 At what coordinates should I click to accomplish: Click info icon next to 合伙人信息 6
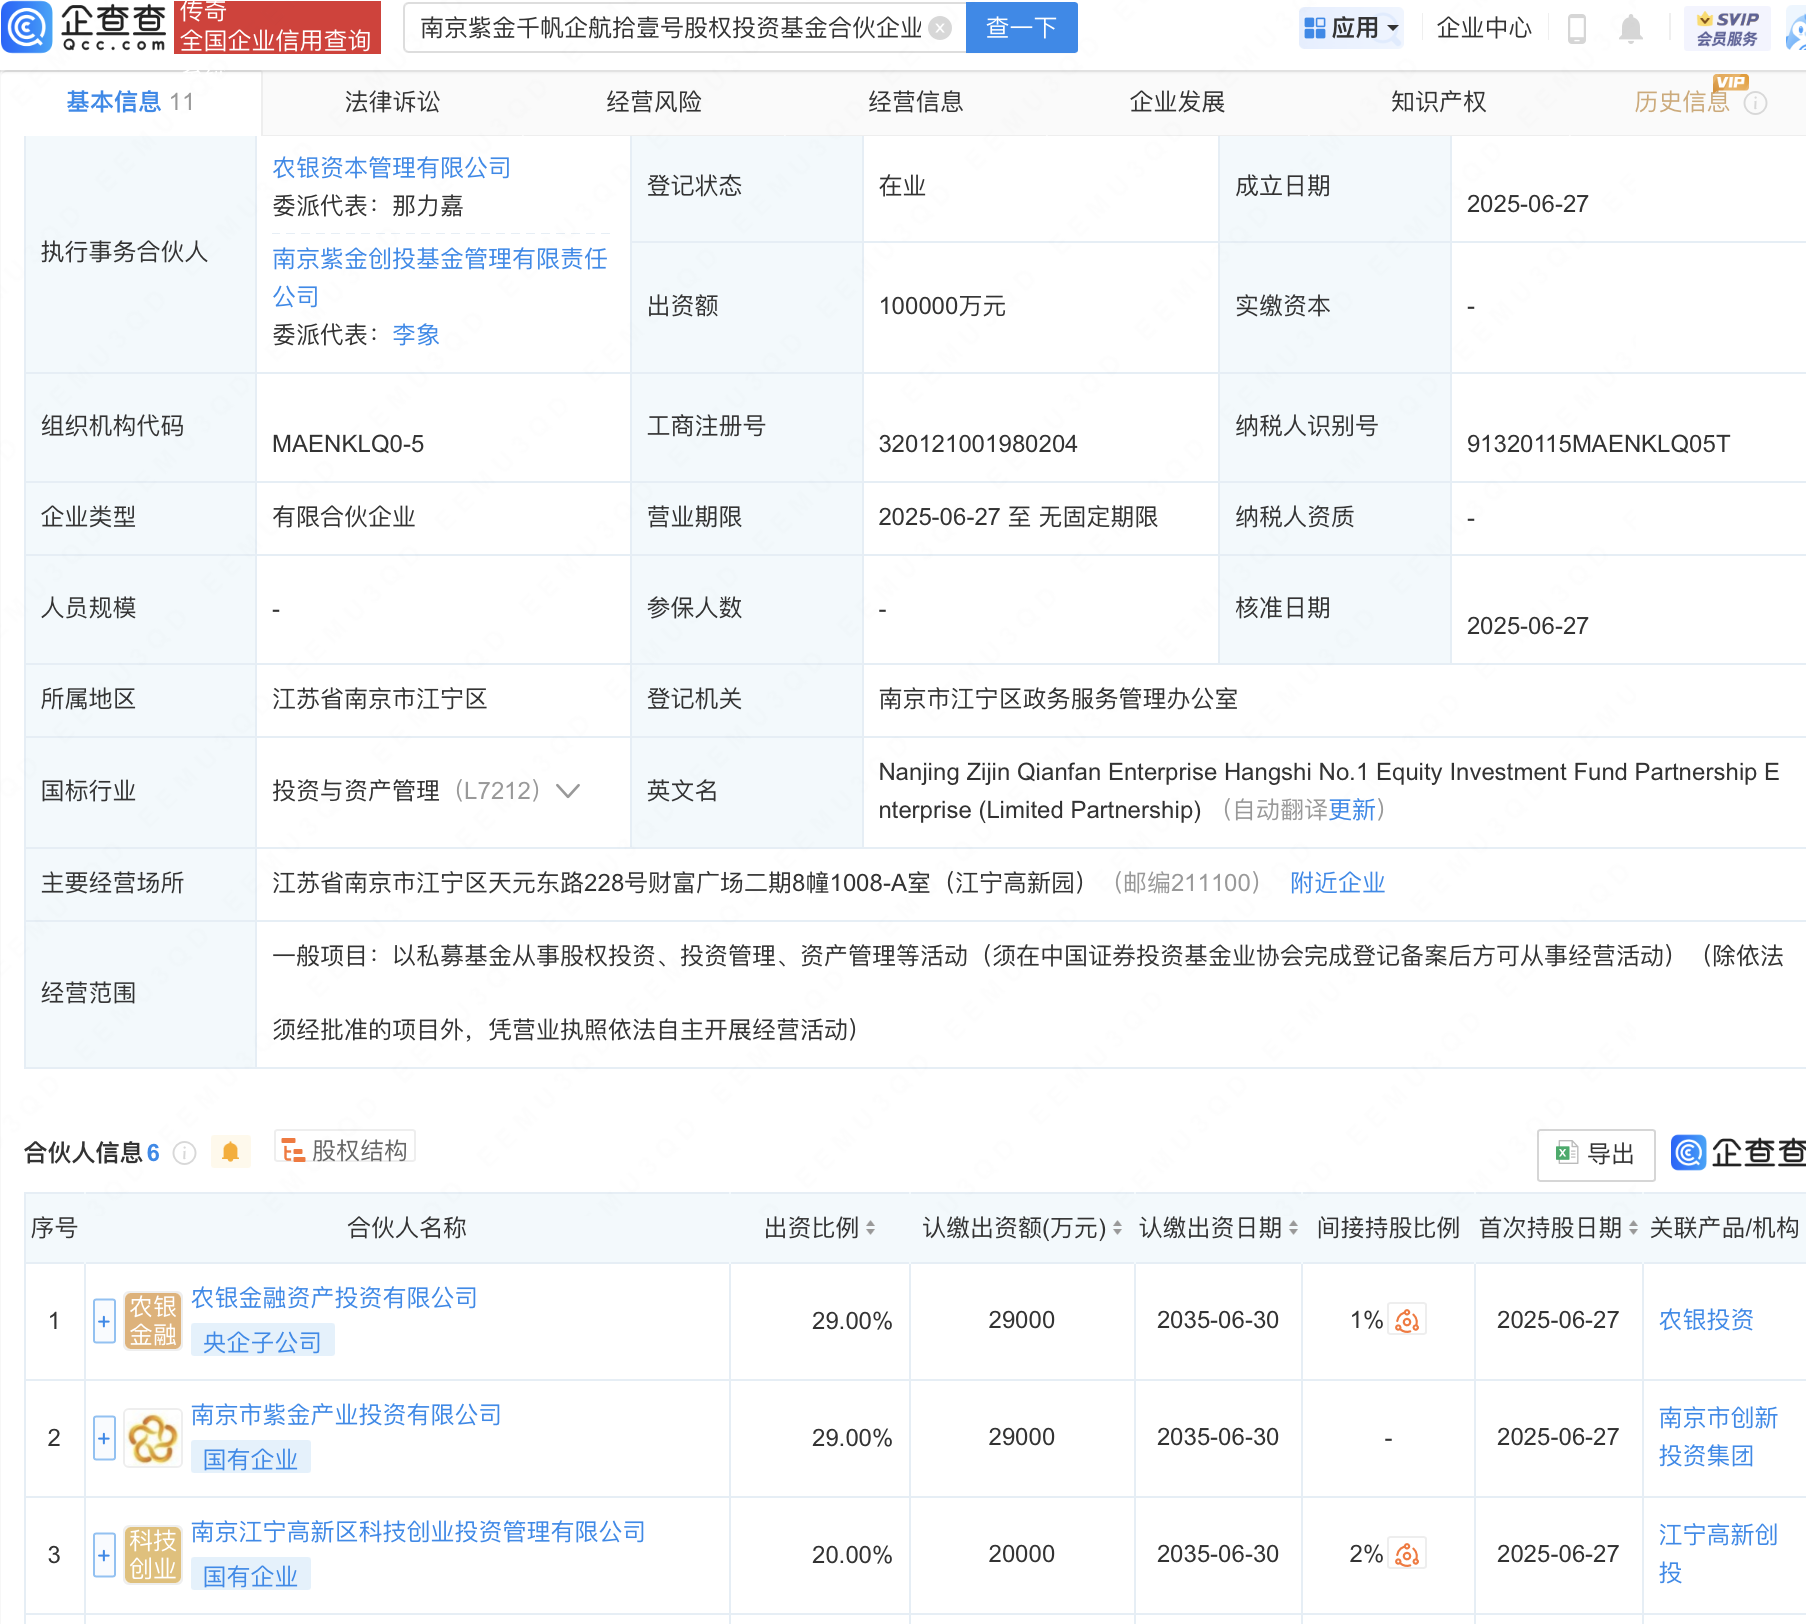coord(184,1153)
